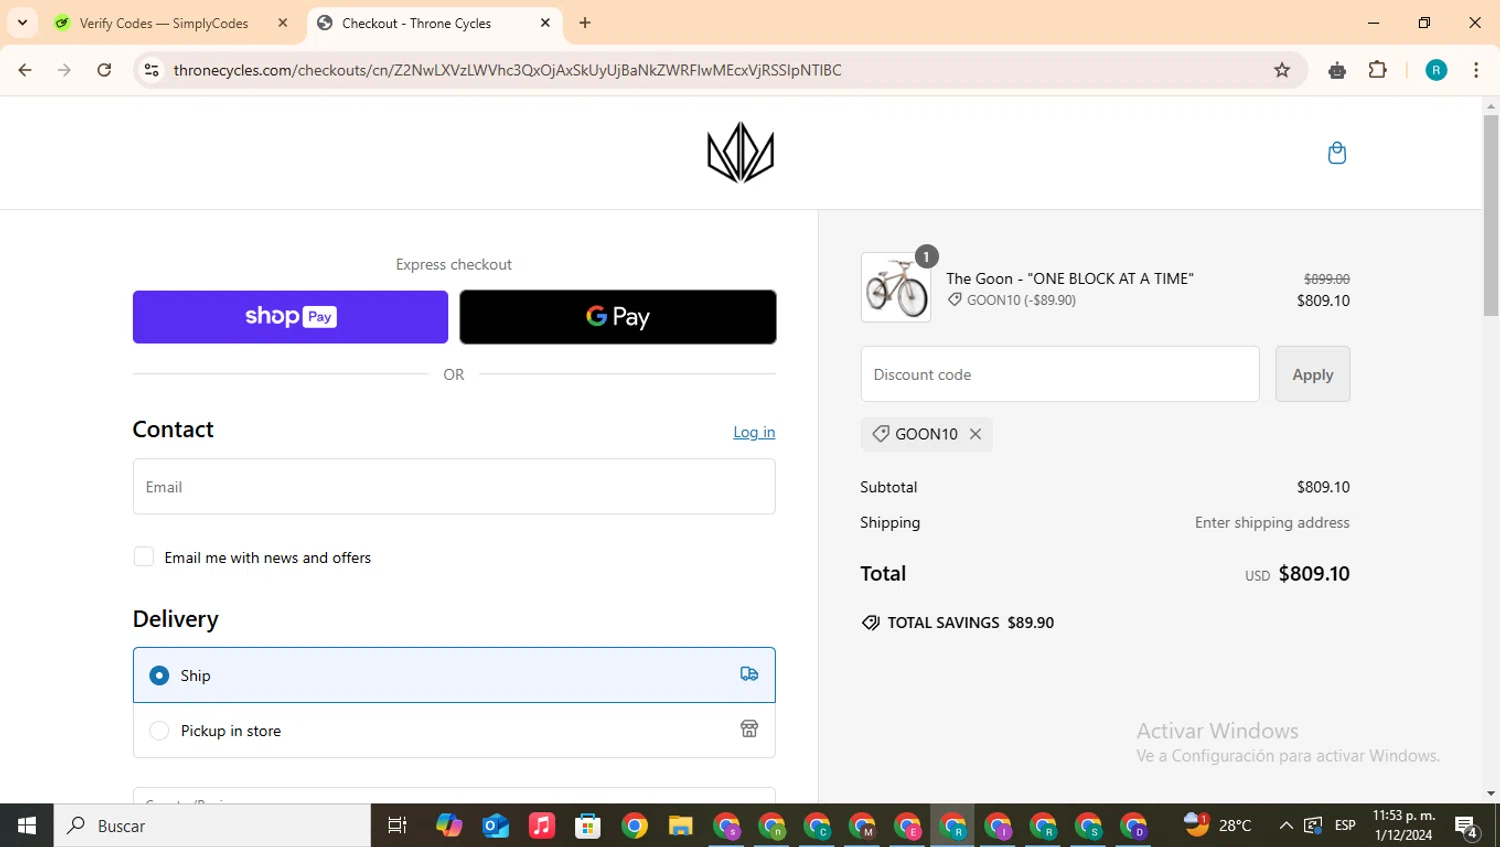Screen dimensions: 1500x847
Task: Select the Ship delivery option
Action: click(x=454, y=675)
